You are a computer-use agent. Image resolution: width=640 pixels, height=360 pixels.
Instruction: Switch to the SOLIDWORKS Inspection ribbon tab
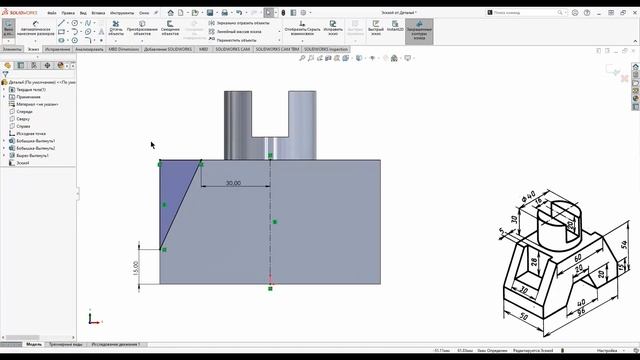[326, 49]
